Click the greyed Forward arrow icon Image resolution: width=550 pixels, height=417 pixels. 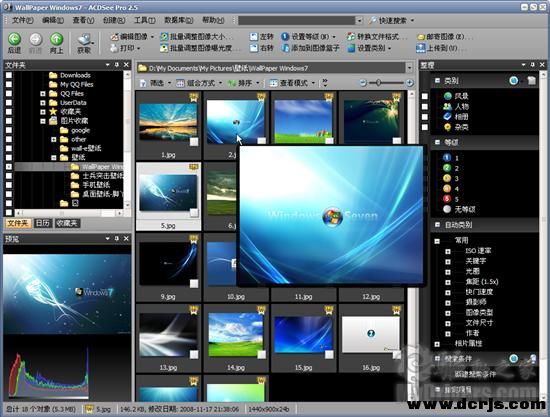pyautogui.click(x=35, y=39)
